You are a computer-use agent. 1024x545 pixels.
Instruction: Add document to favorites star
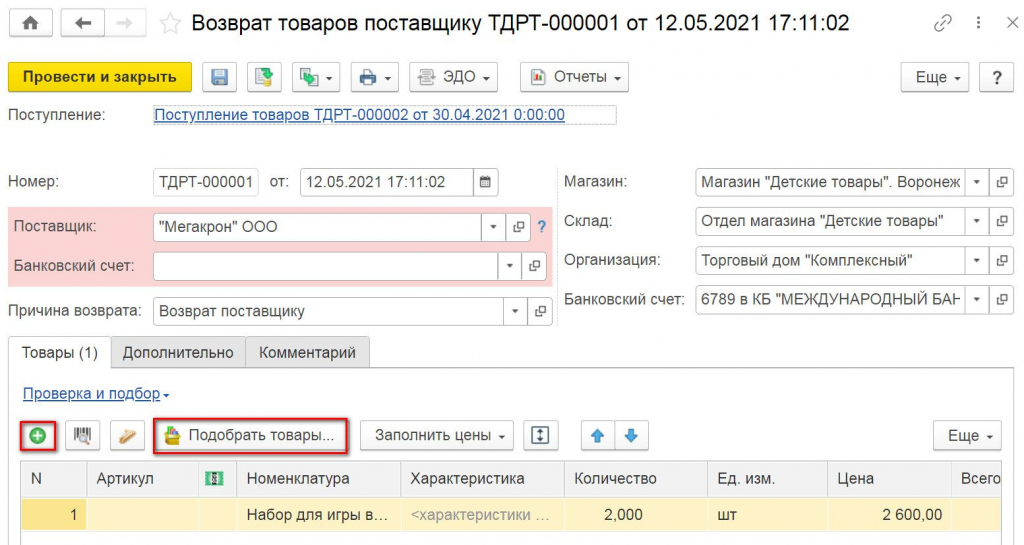tap(170, 24)
